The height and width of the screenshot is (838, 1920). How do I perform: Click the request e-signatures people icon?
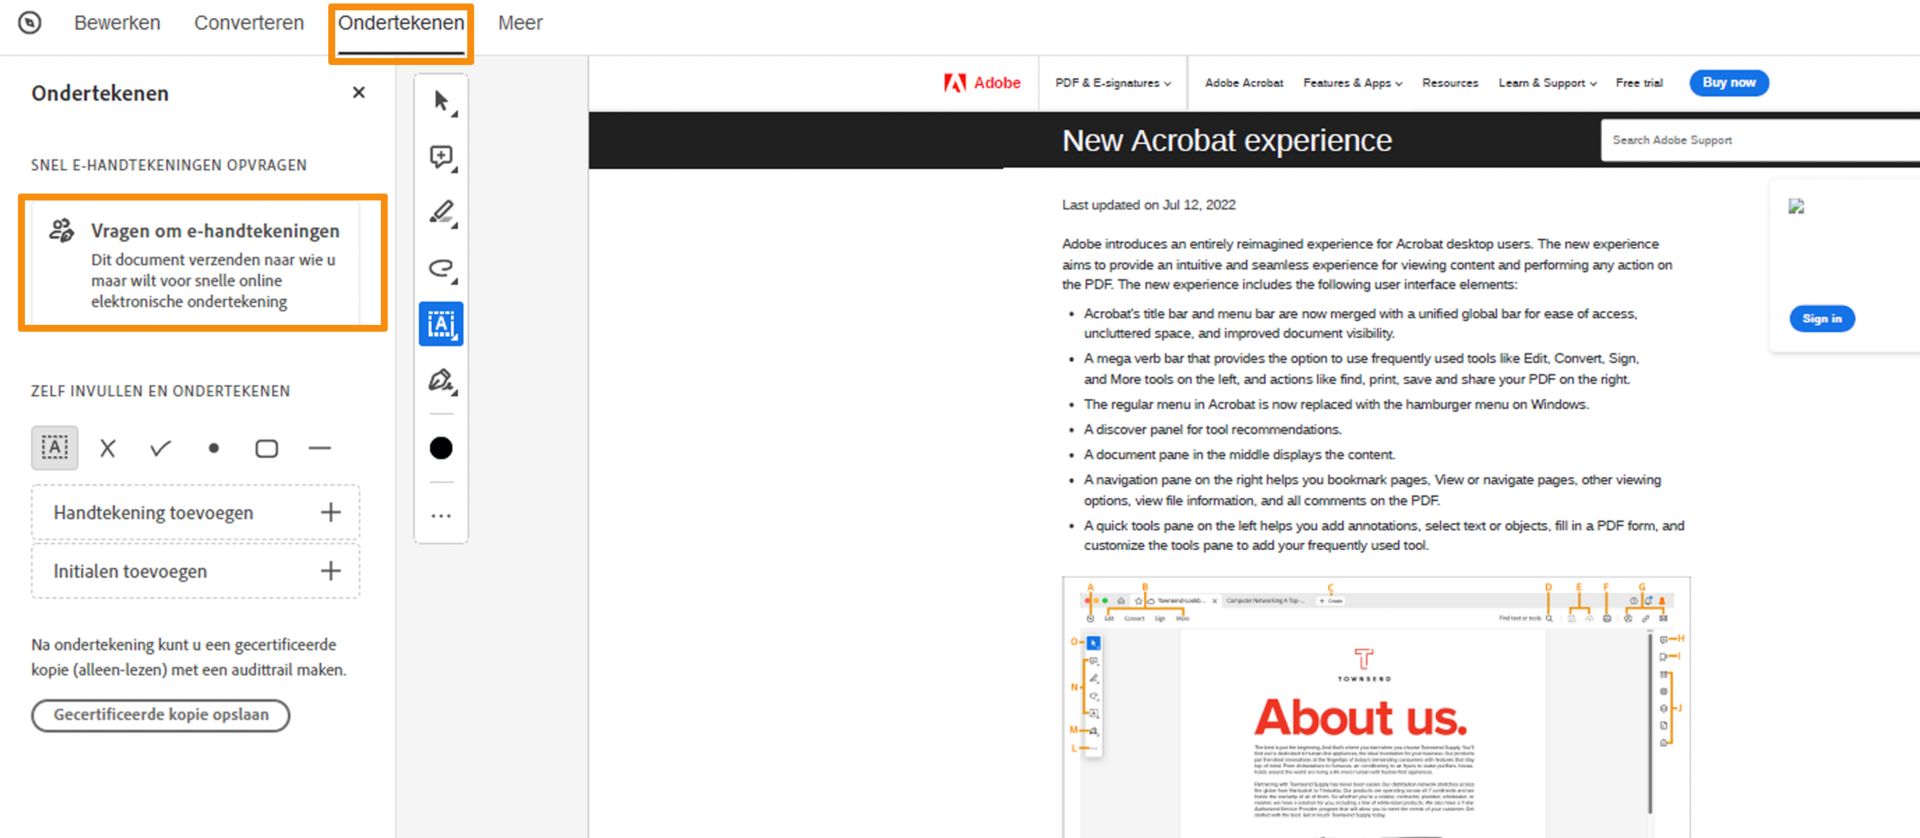tap(62, 230)
